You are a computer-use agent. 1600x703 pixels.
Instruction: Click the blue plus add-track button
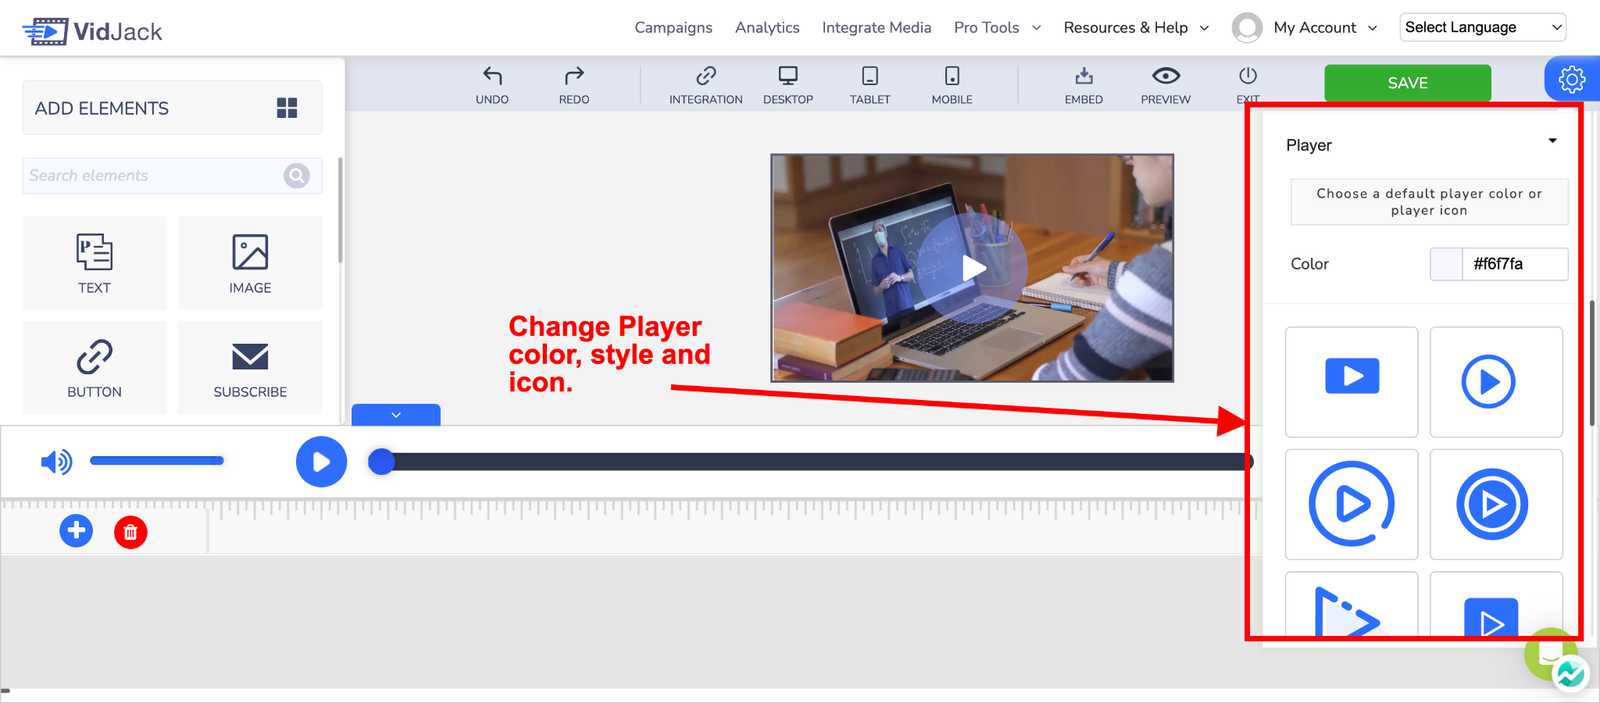coord(76,531)
